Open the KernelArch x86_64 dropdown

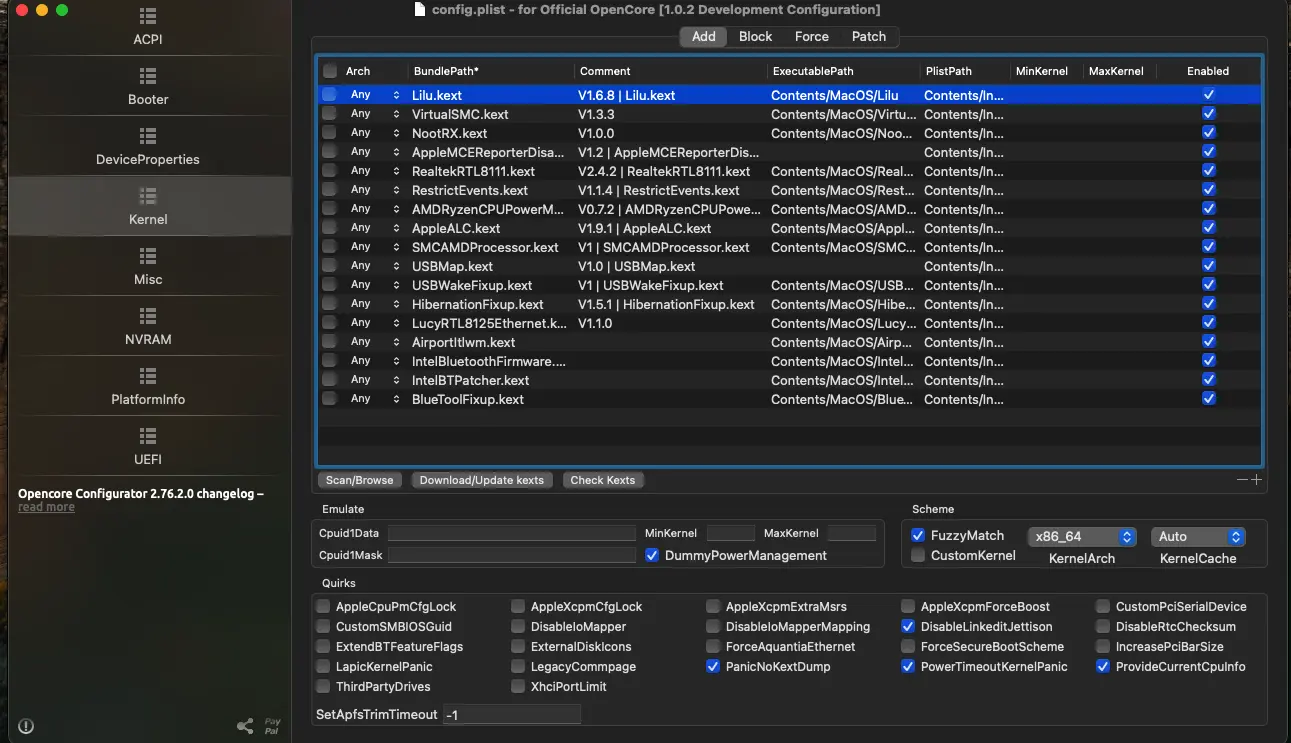click(x=1082, y=537)
